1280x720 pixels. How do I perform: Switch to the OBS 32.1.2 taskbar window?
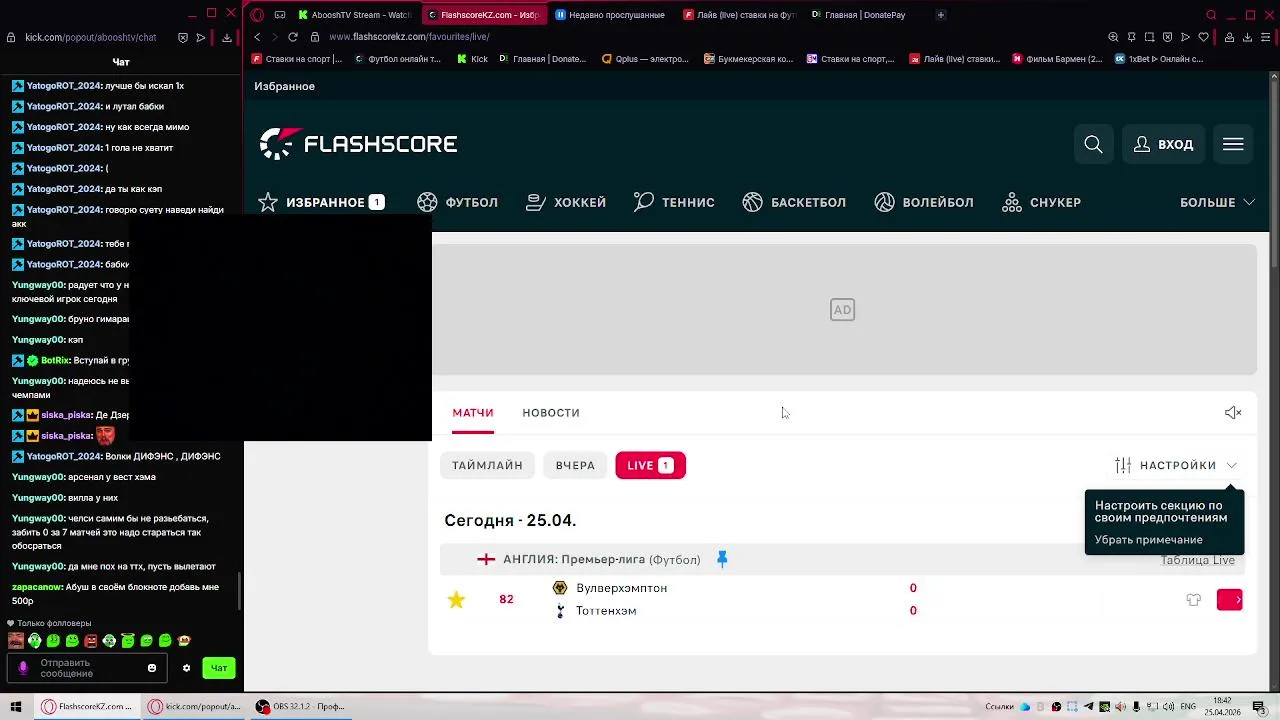click(300, 707)
